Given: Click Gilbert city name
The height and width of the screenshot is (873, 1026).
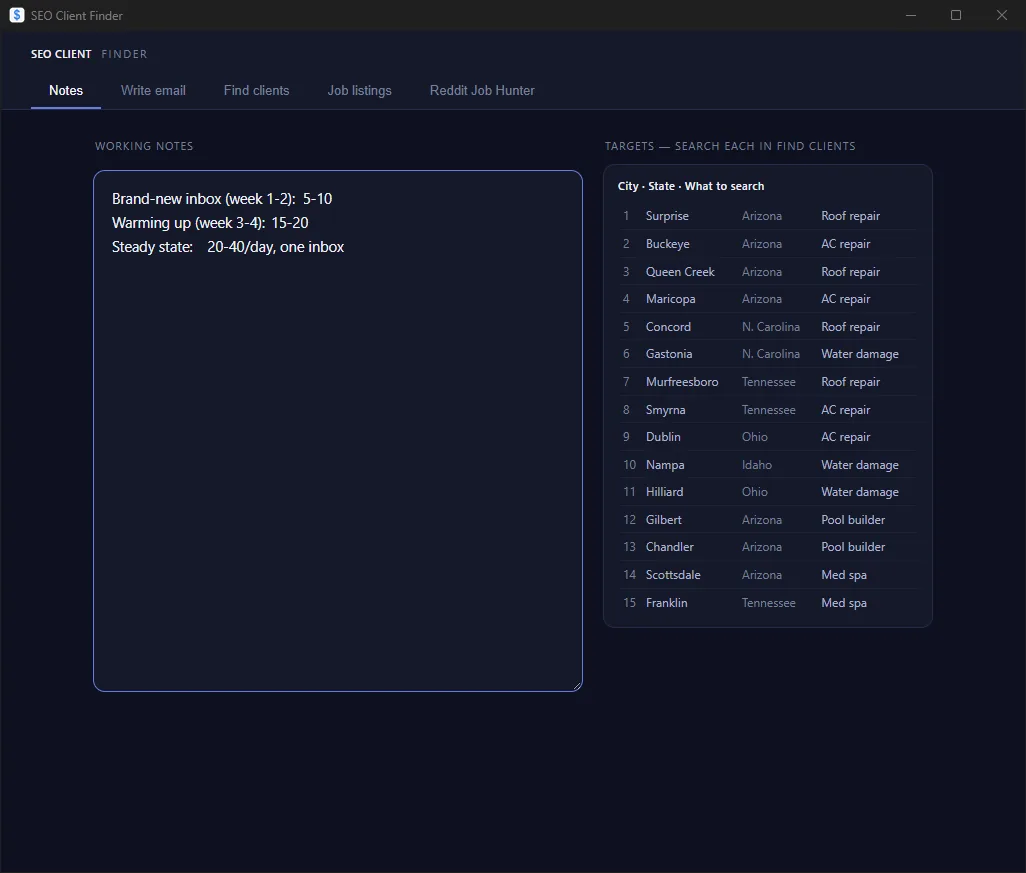Looking at the screenshot, I should 663,520.
